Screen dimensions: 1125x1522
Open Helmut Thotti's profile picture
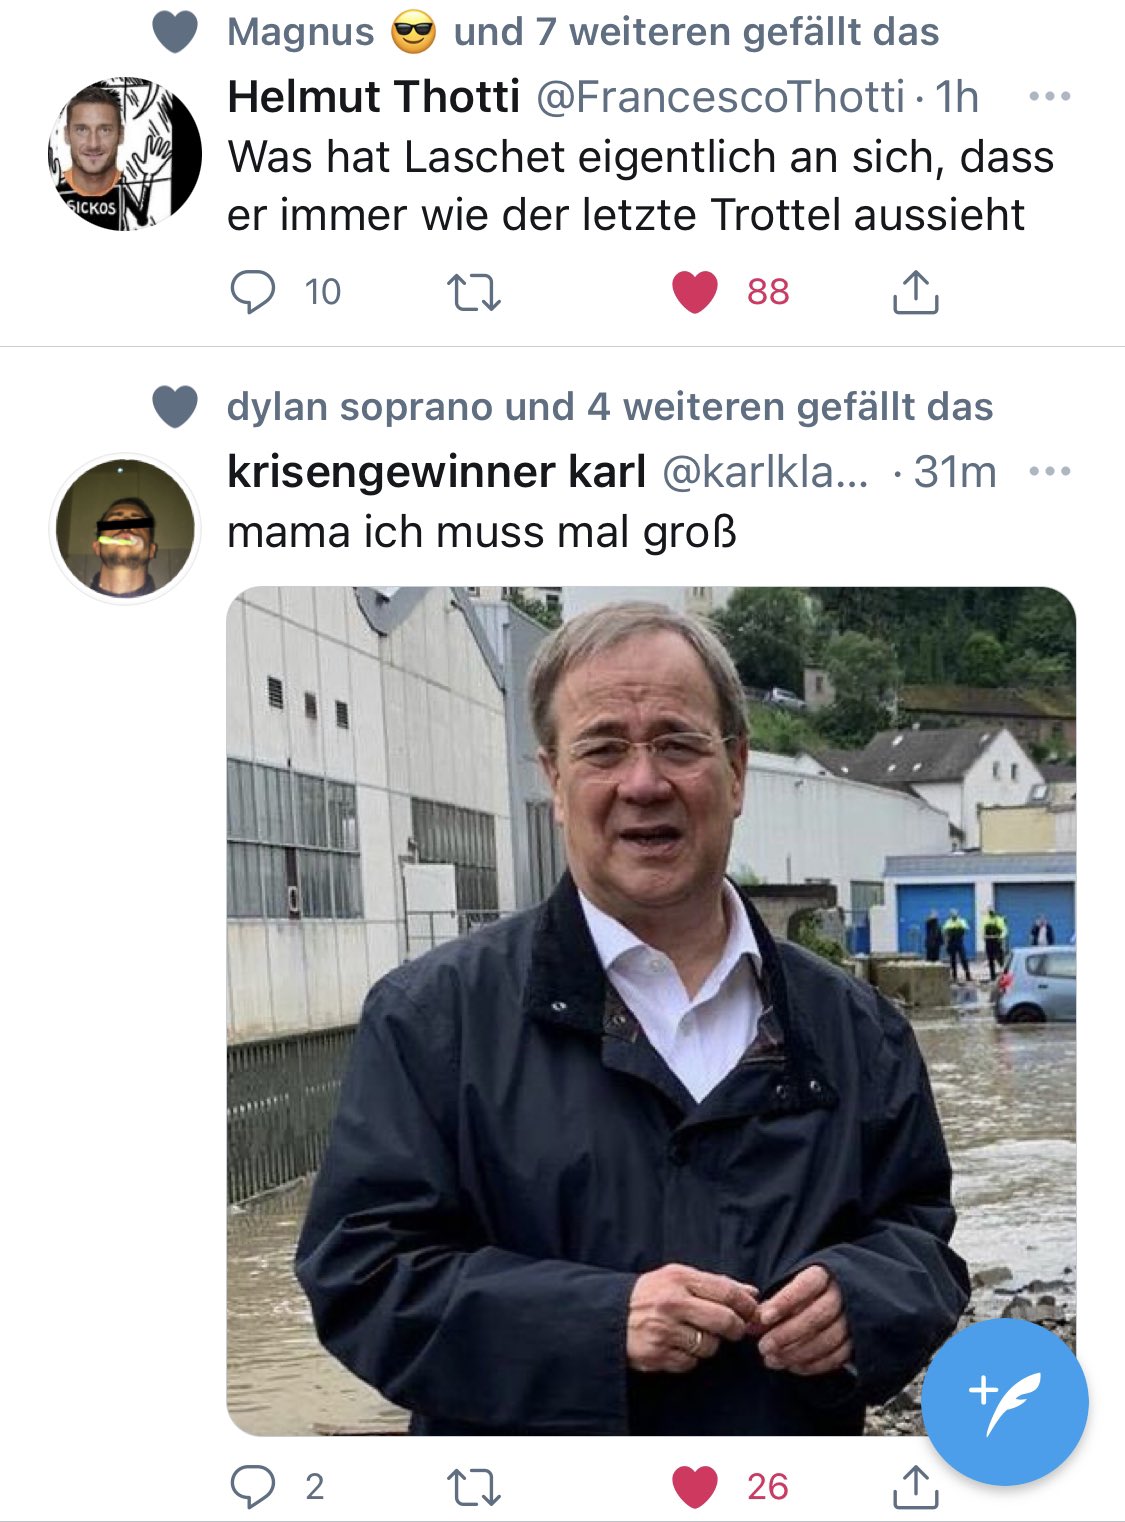click(125, 155)
